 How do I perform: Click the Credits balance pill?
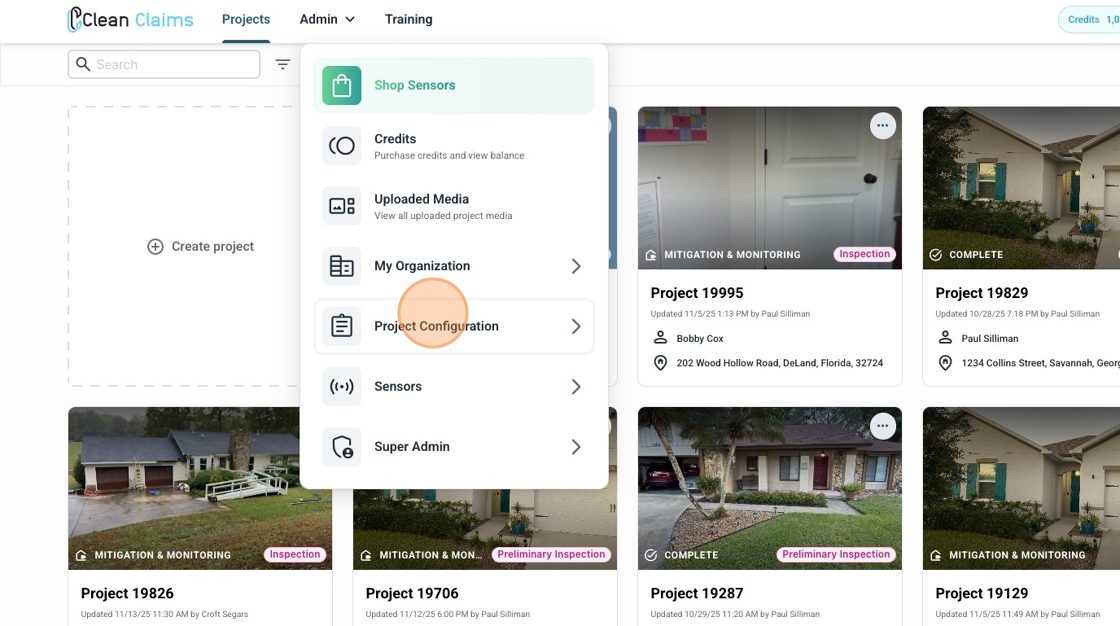click(x=1091, y=19)
